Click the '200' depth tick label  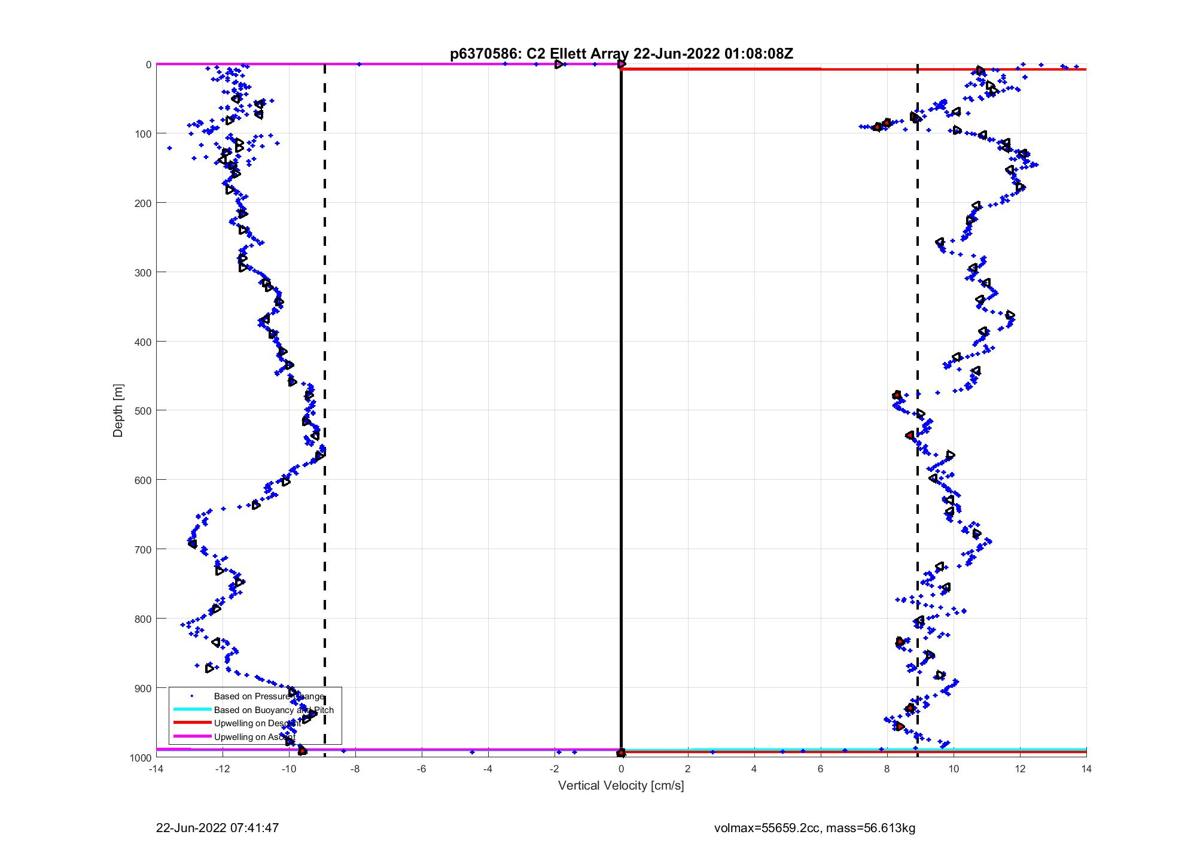click(x=141, y=203)
